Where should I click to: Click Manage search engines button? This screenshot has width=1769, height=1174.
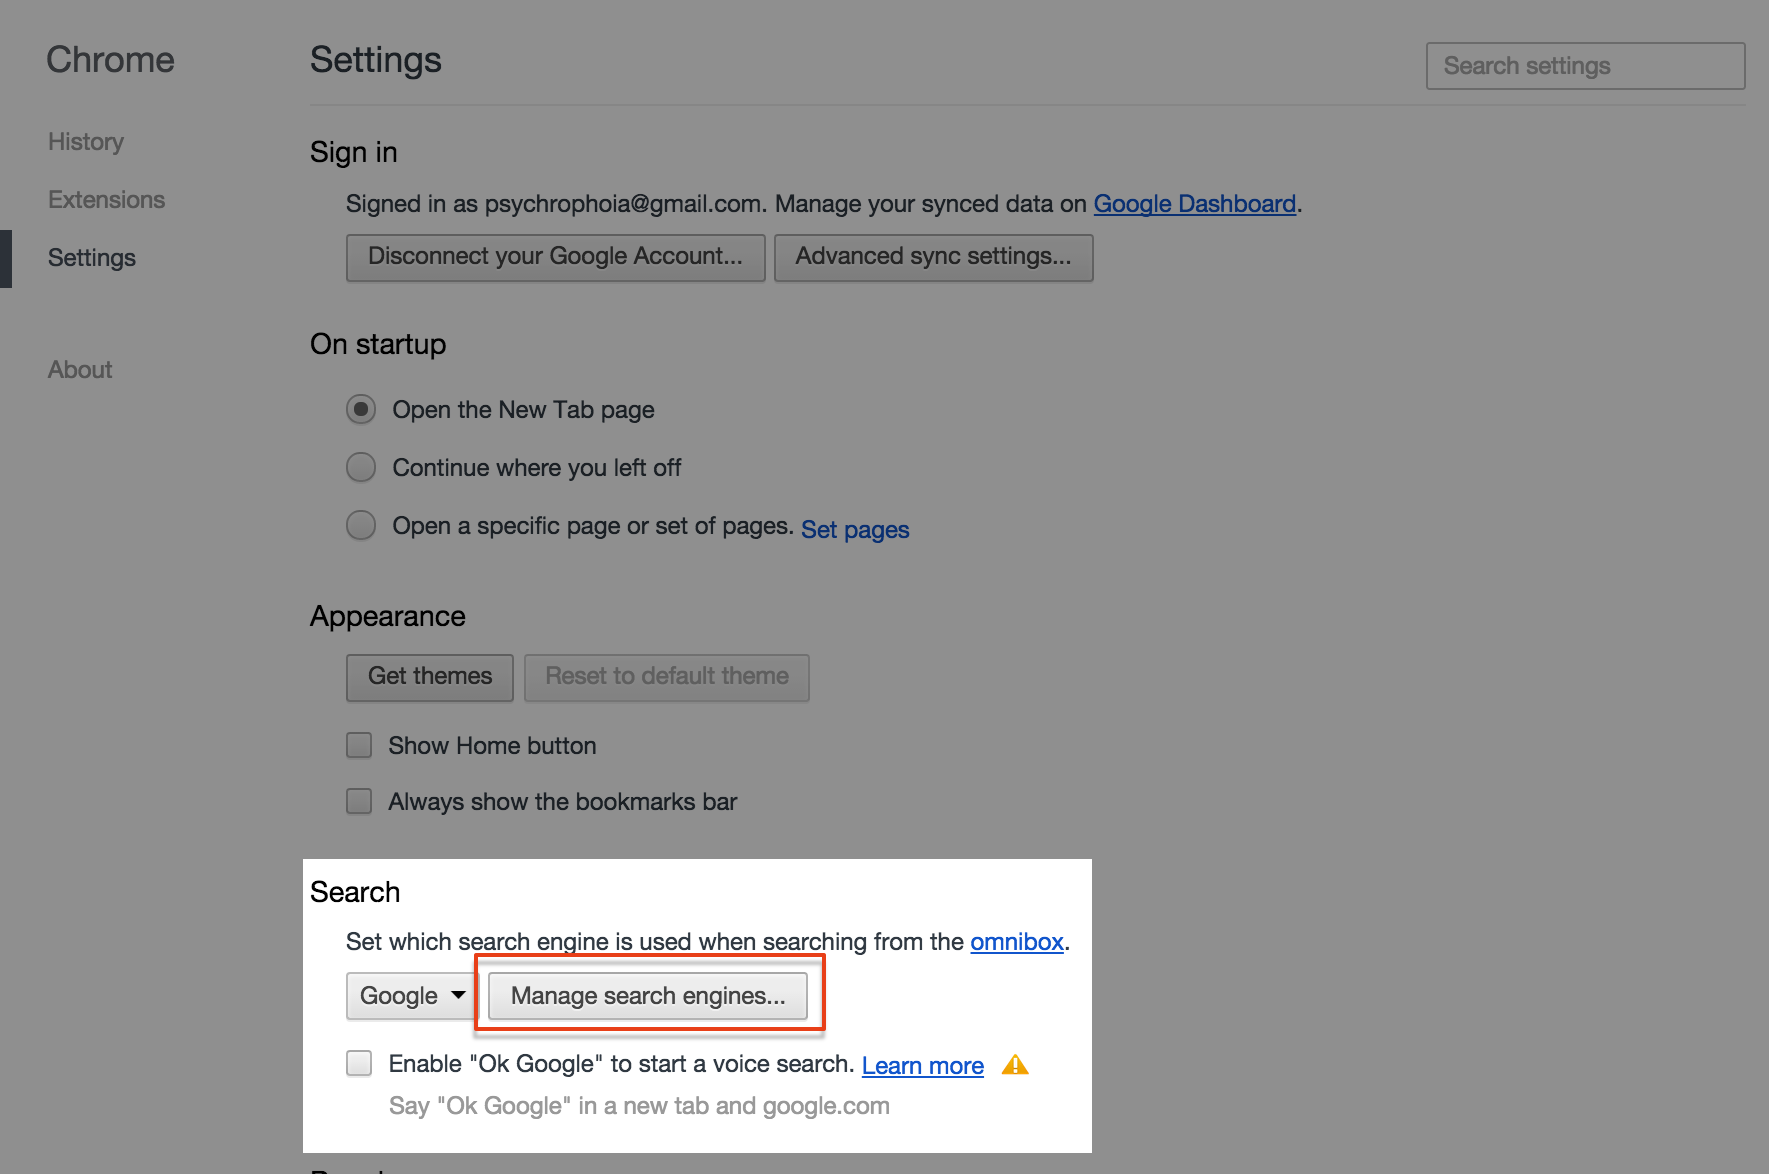click(648, 996)
